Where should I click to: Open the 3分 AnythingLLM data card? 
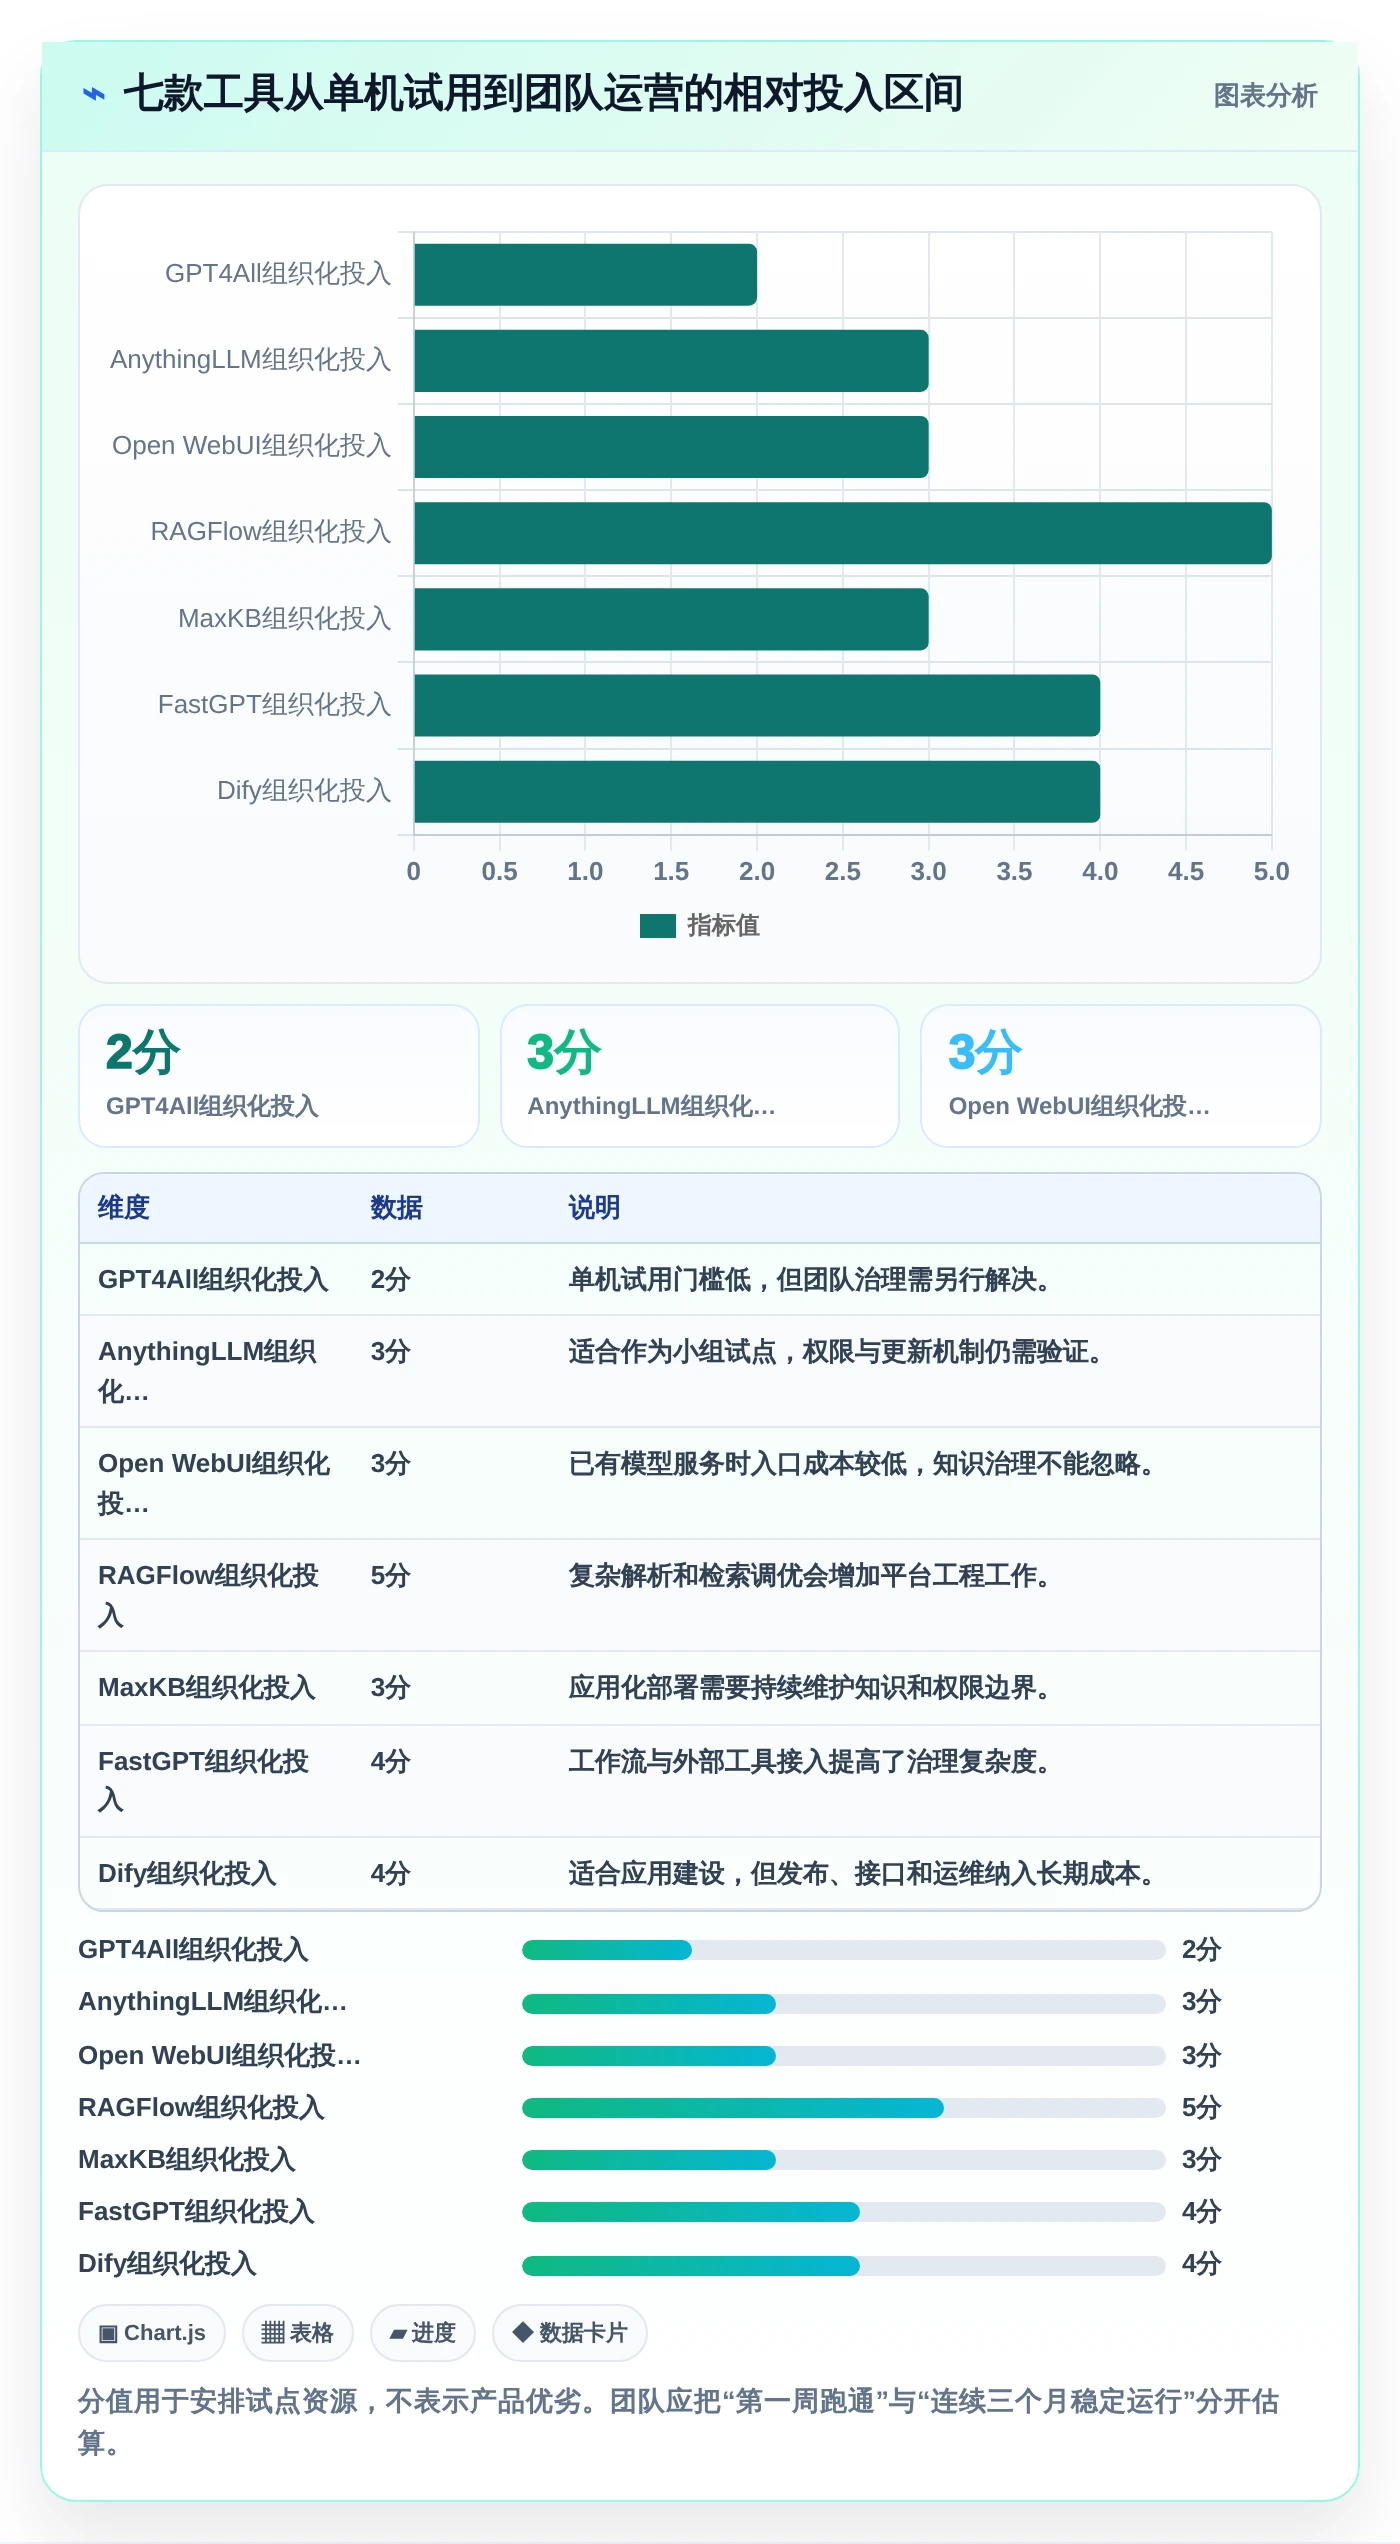tap(700, 1076)
